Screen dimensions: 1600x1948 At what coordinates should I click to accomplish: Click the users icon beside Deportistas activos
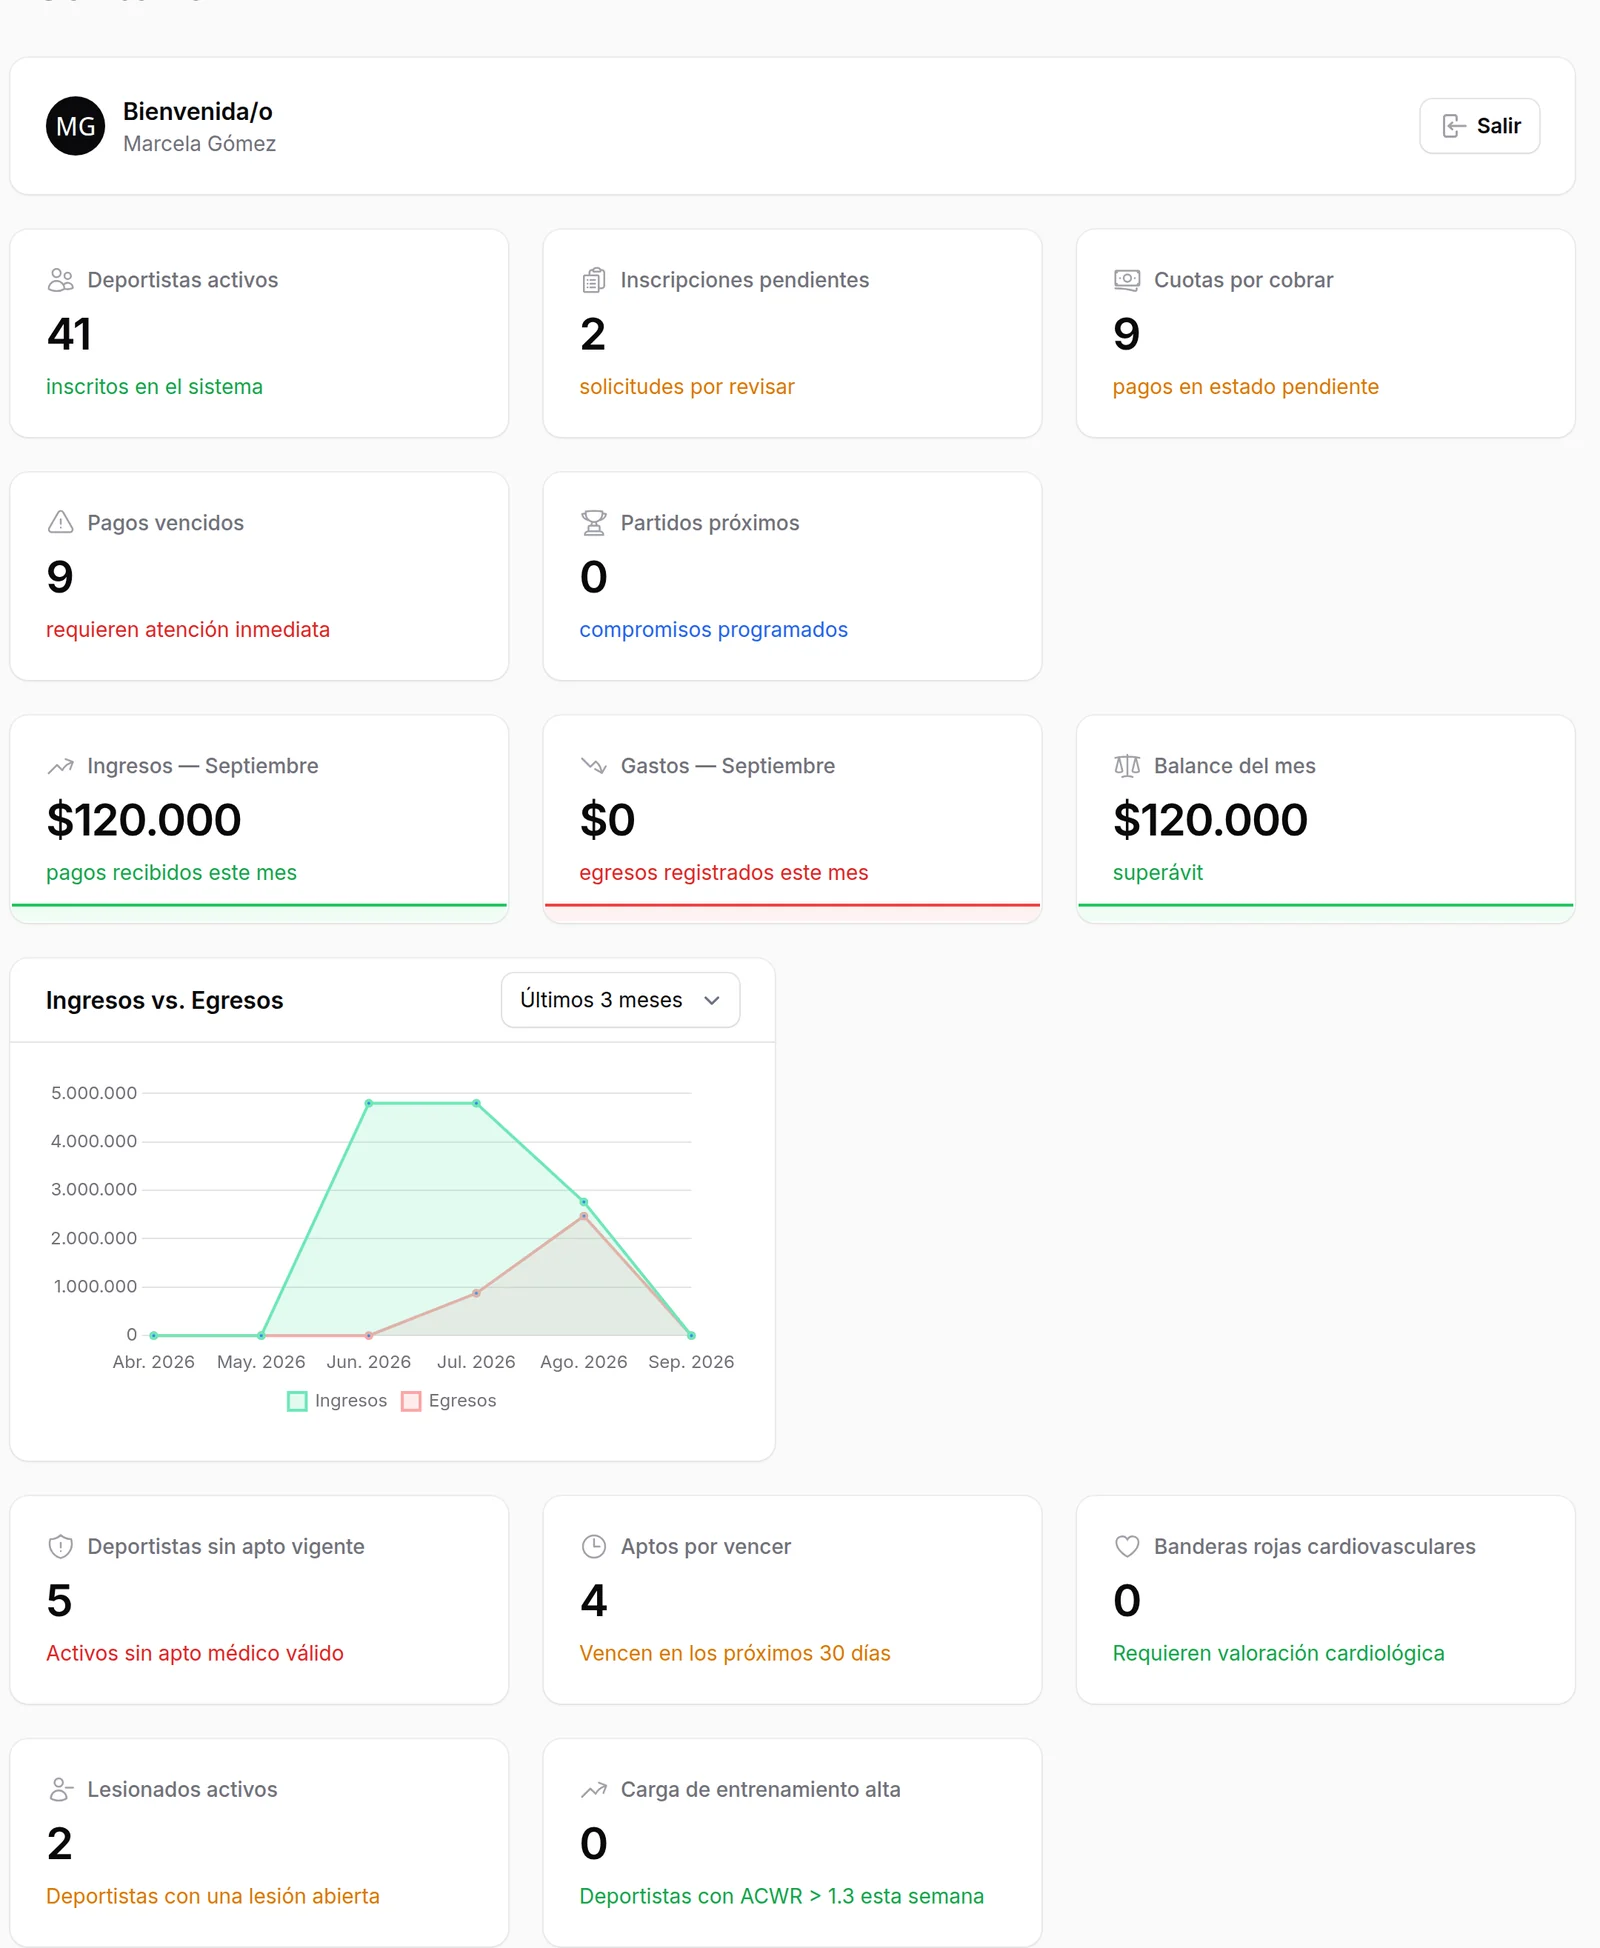pyautogui.click(x=60, y=280)
